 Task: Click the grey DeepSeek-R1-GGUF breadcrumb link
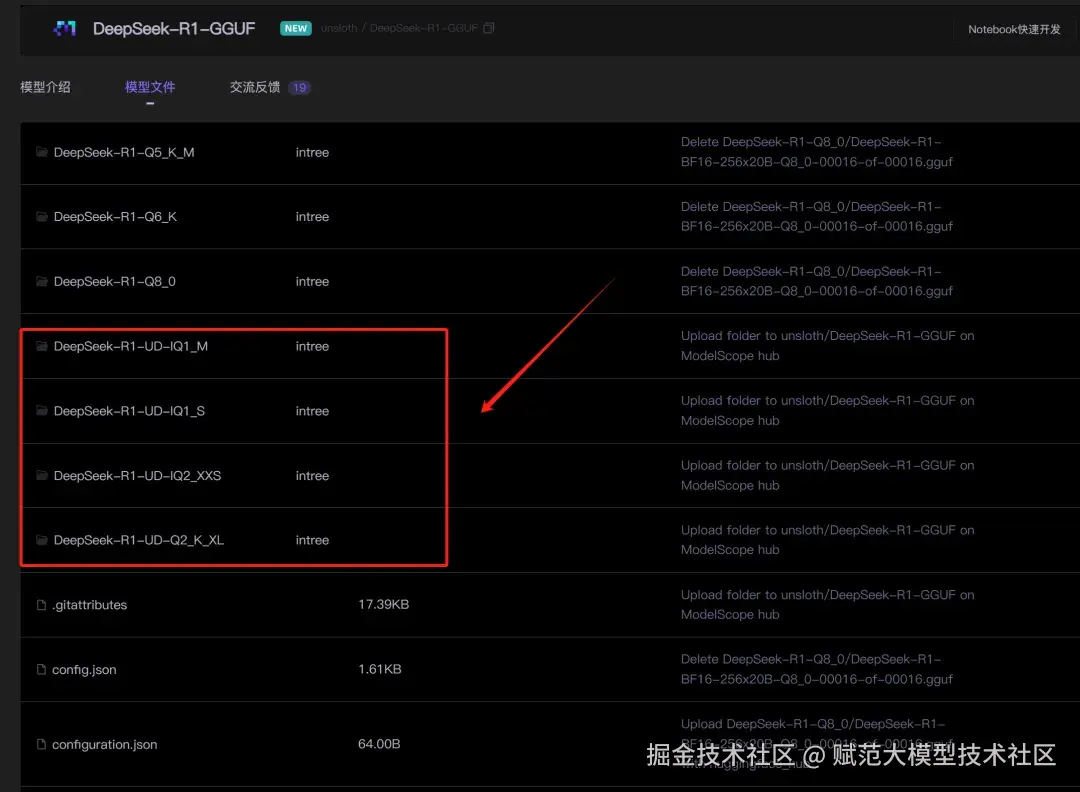point(424,28)
